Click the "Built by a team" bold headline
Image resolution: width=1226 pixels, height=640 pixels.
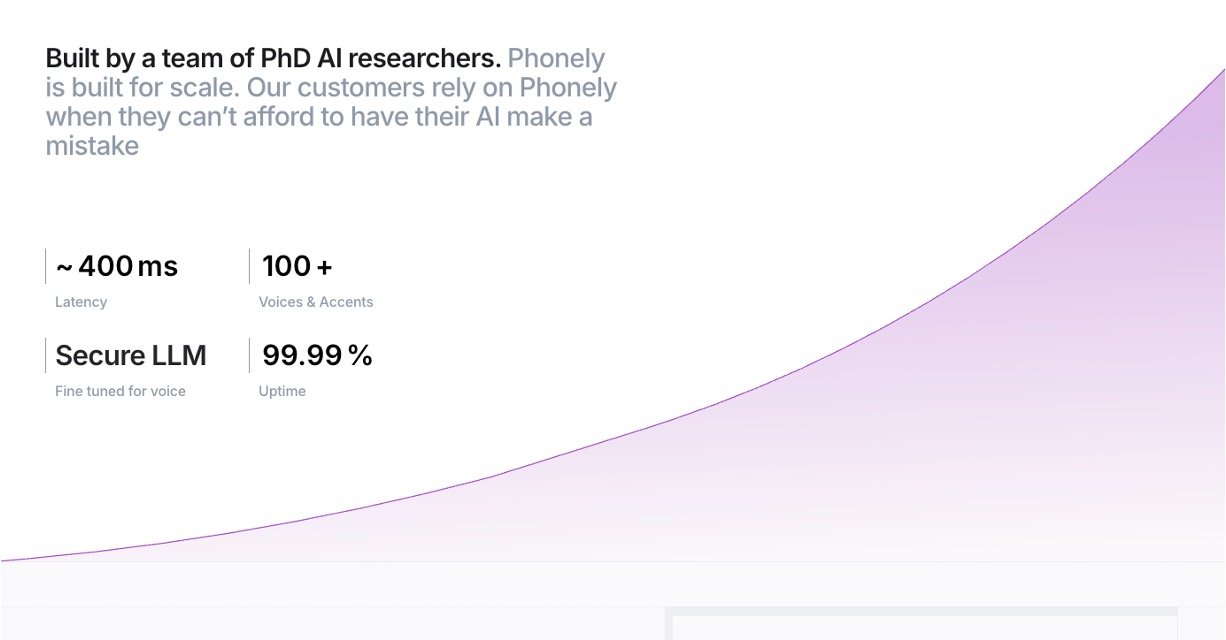273,59
